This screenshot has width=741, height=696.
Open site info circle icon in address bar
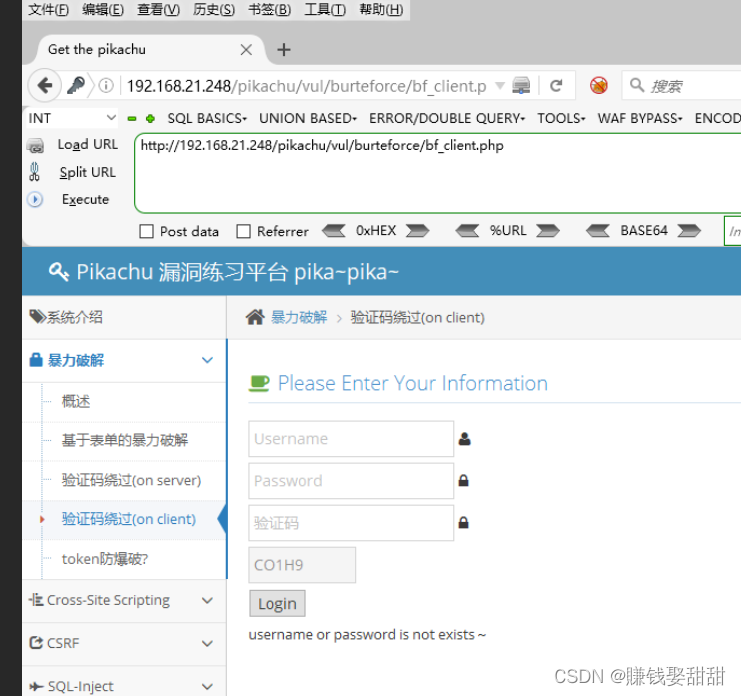(106, 86)
